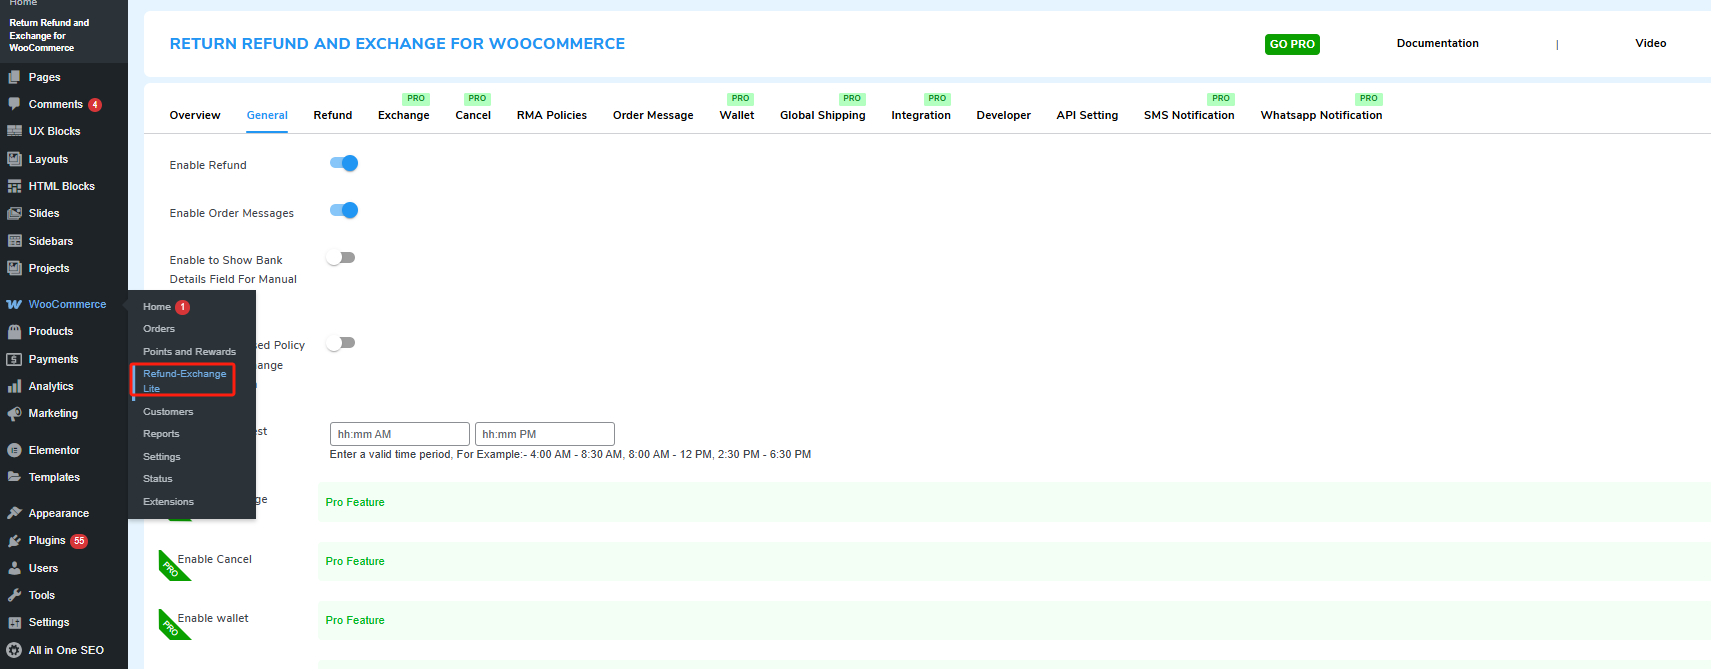Click the Plugins plug icon
The image size is (1711, 669).
coord(14,540)
